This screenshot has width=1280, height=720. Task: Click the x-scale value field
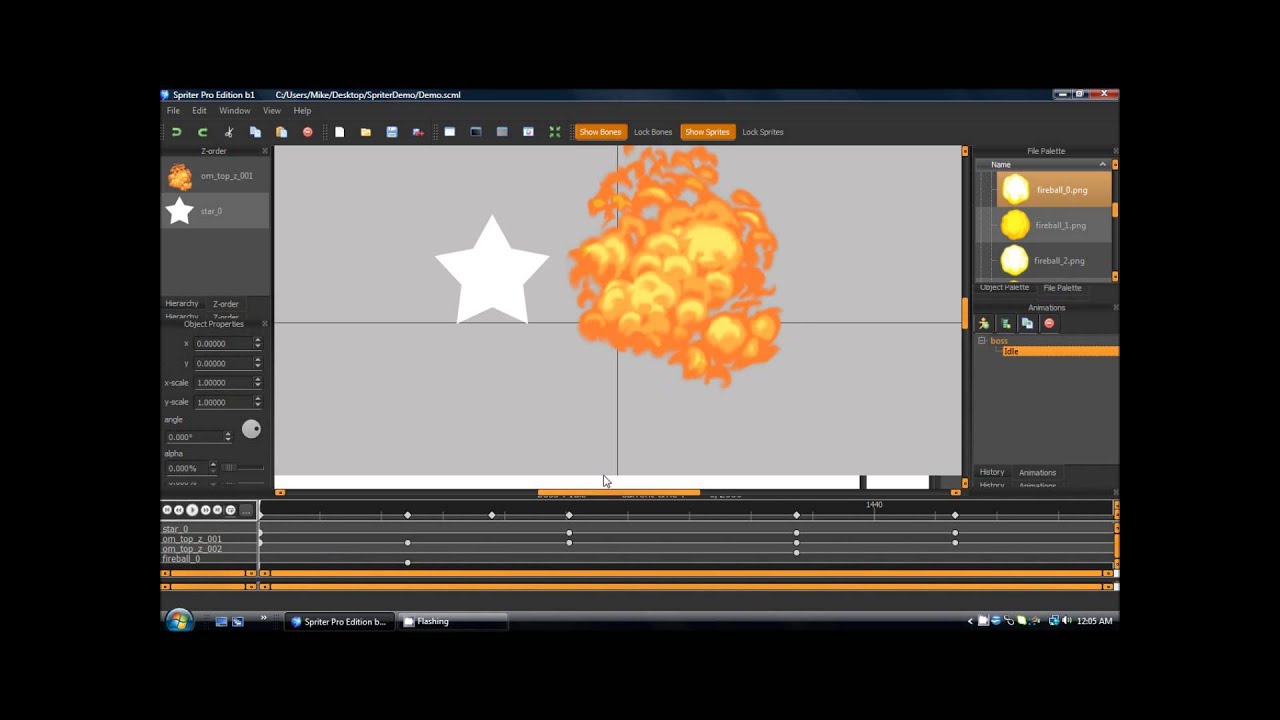pyautogui.click(x=223, y=382)
